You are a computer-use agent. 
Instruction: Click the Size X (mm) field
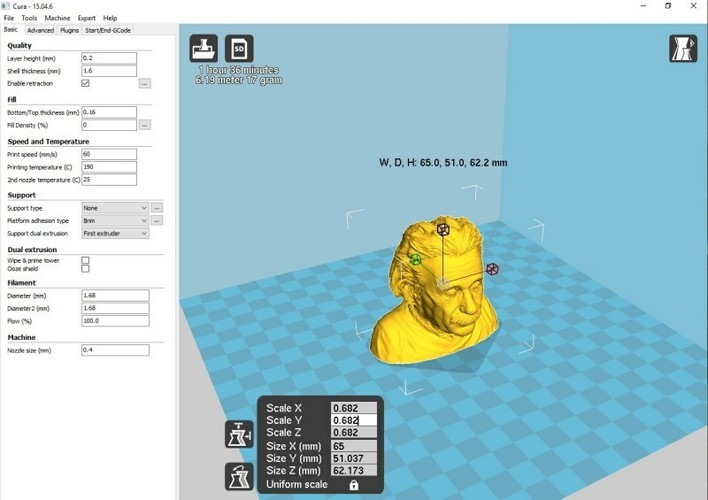click(354, 446)
